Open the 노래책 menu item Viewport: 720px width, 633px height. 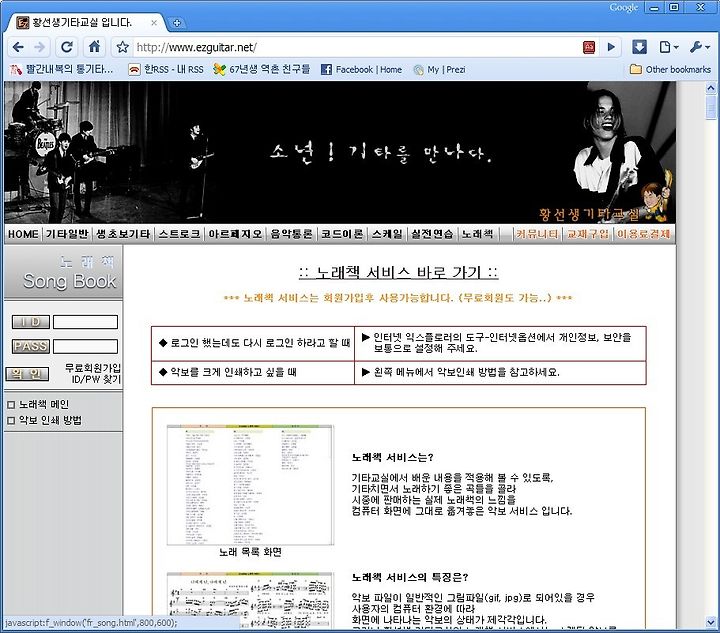coord(477,234)
